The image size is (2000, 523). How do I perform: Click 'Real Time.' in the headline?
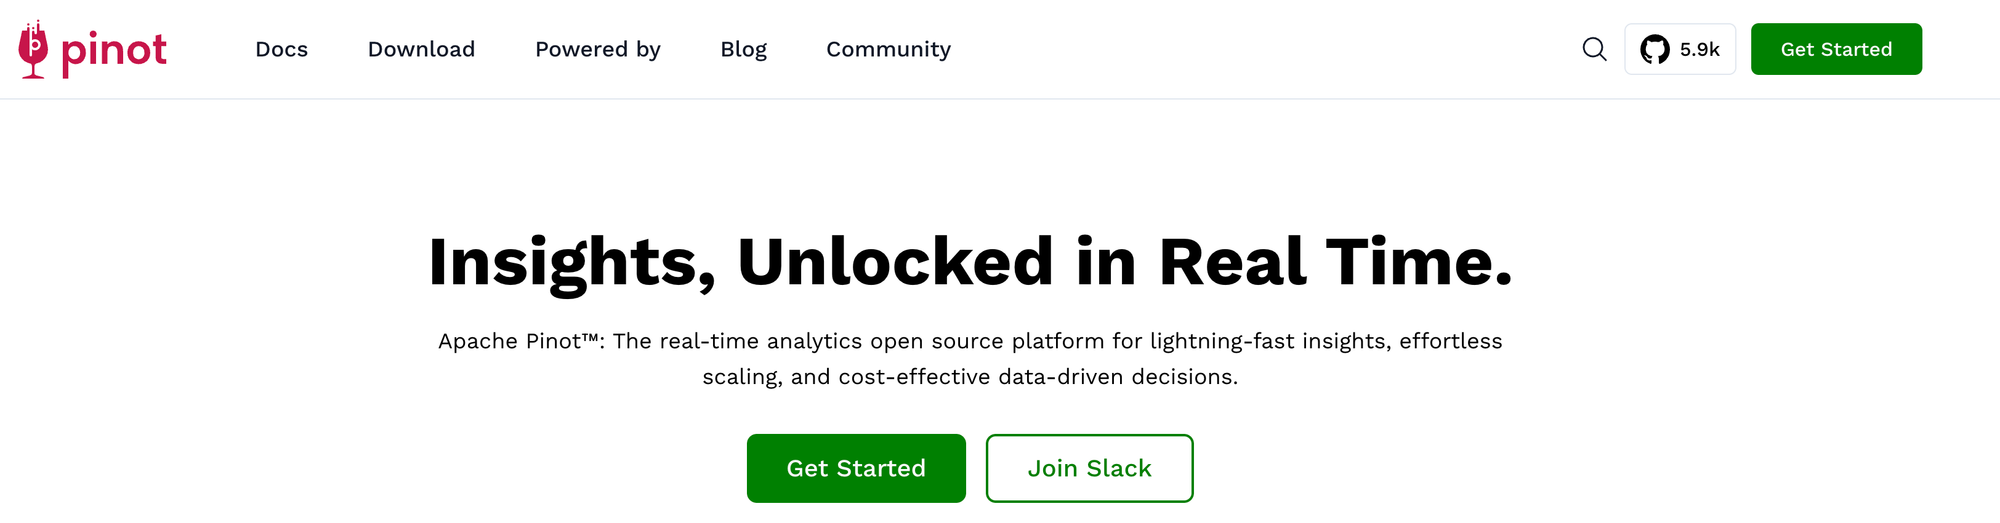(1334, 262)
